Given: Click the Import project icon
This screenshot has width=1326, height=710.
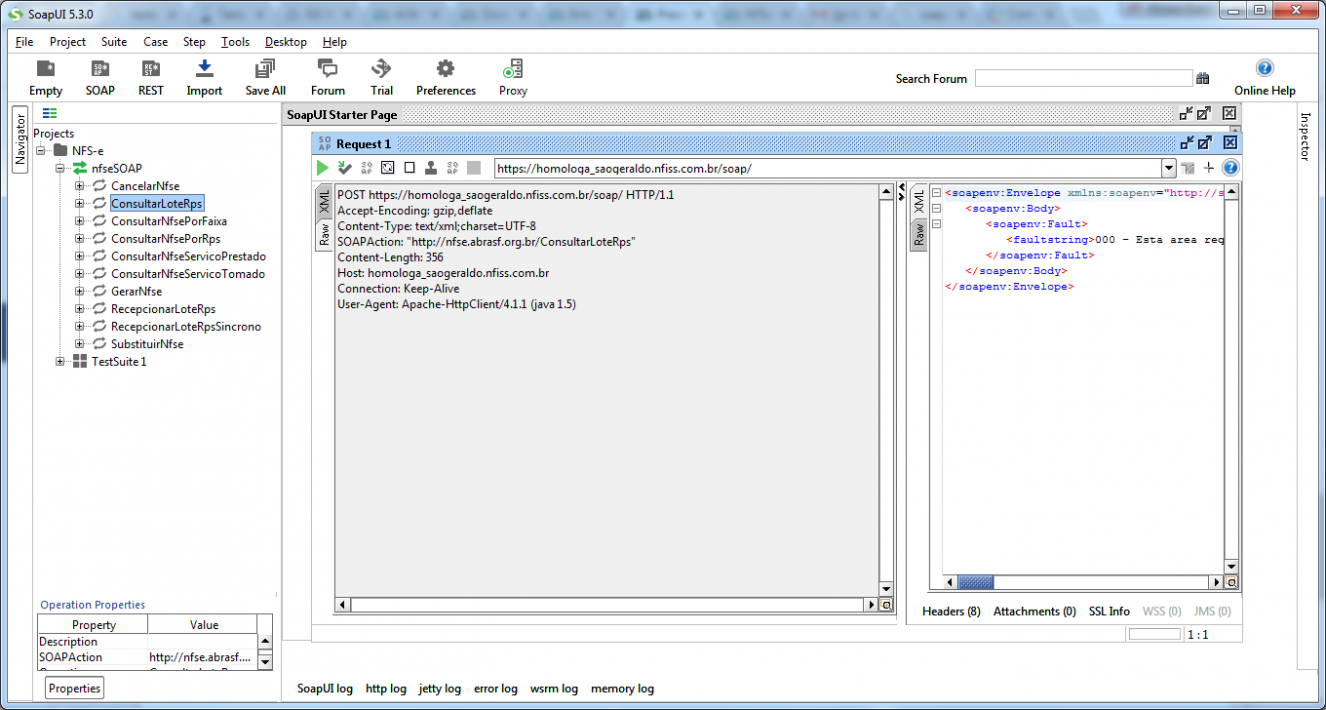Looking at the screenshot, I should [204, 69].
